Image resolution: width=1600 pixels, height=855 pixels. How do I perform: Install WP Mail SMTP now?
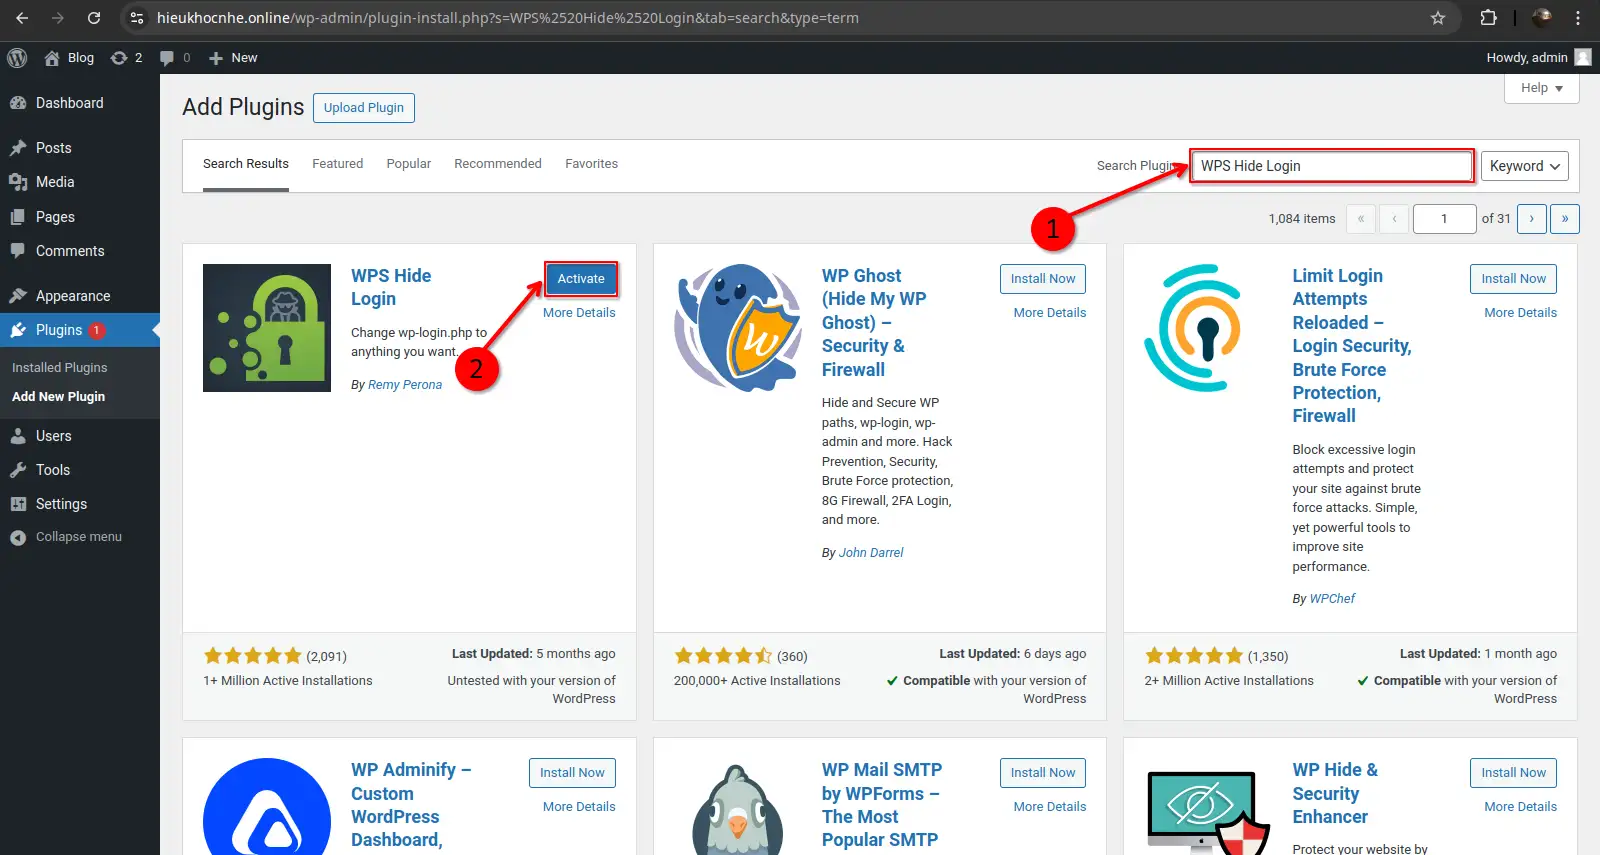(1043, 773)
